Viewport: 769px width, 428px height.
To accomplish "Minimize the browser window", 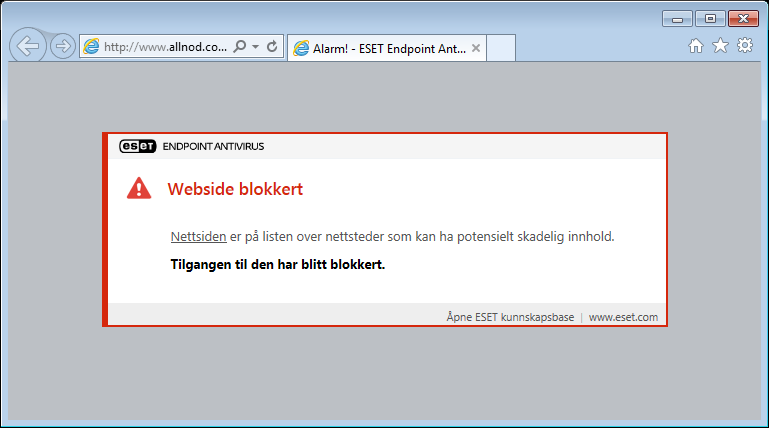I will [x=677, y=19].
